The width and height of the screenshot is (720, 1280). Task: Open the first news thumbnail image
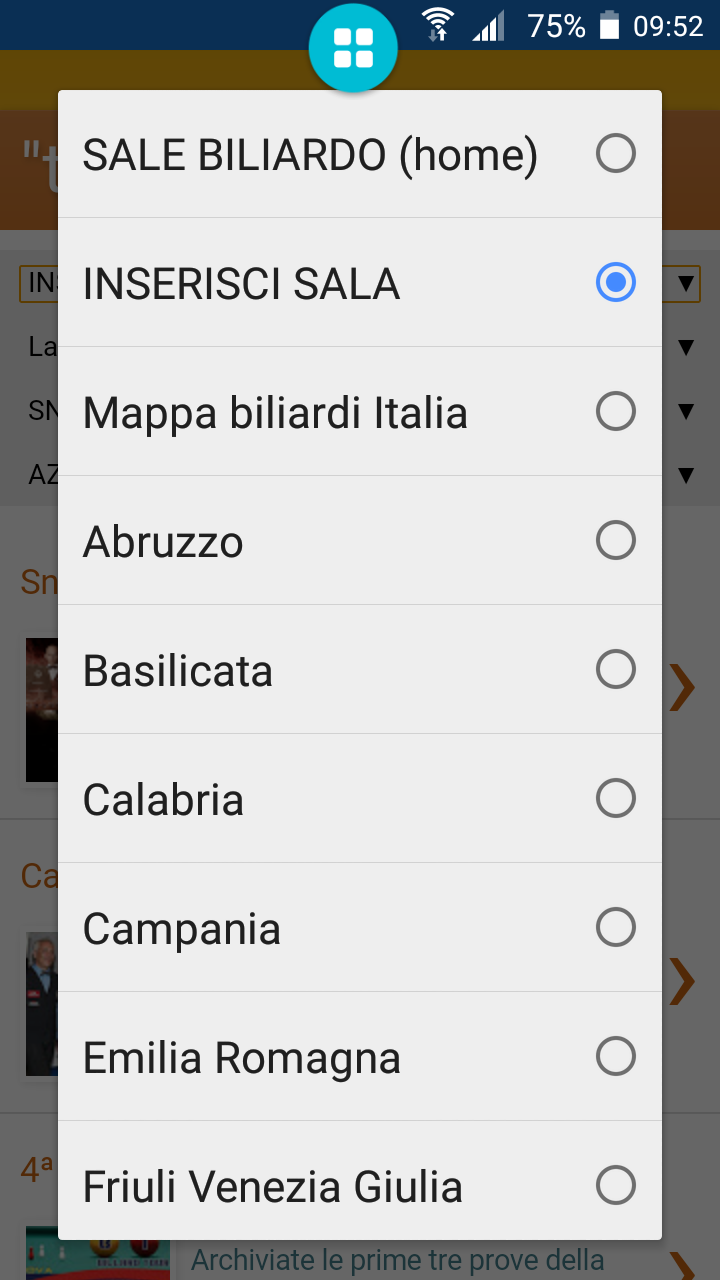pos(41,710)
